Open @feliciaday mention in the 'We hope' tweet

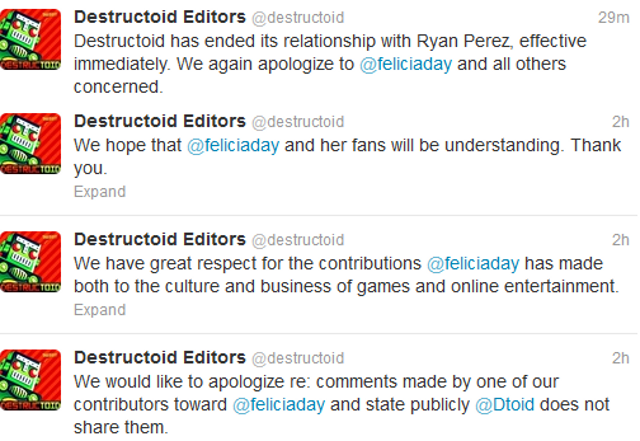click(x=233, y=145)
